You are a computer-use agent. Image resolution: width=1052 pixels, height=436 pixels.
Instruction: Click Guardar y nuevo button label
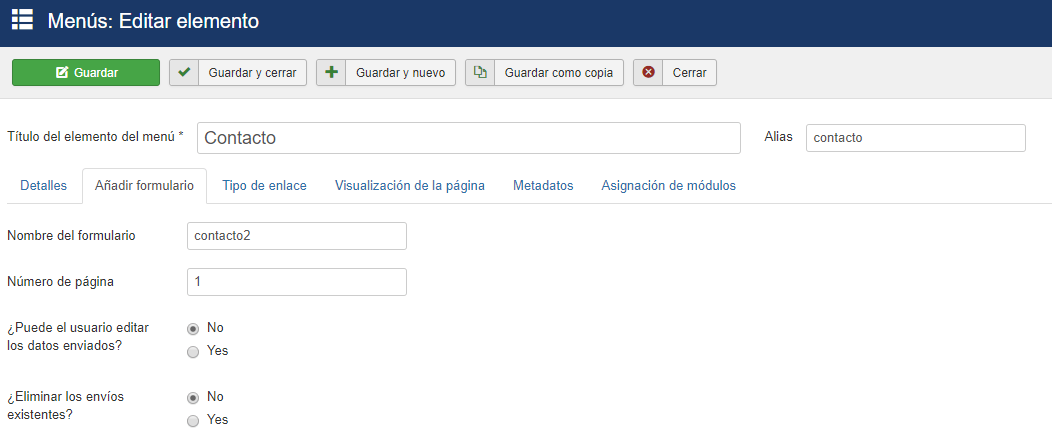[x=401, y=72]
